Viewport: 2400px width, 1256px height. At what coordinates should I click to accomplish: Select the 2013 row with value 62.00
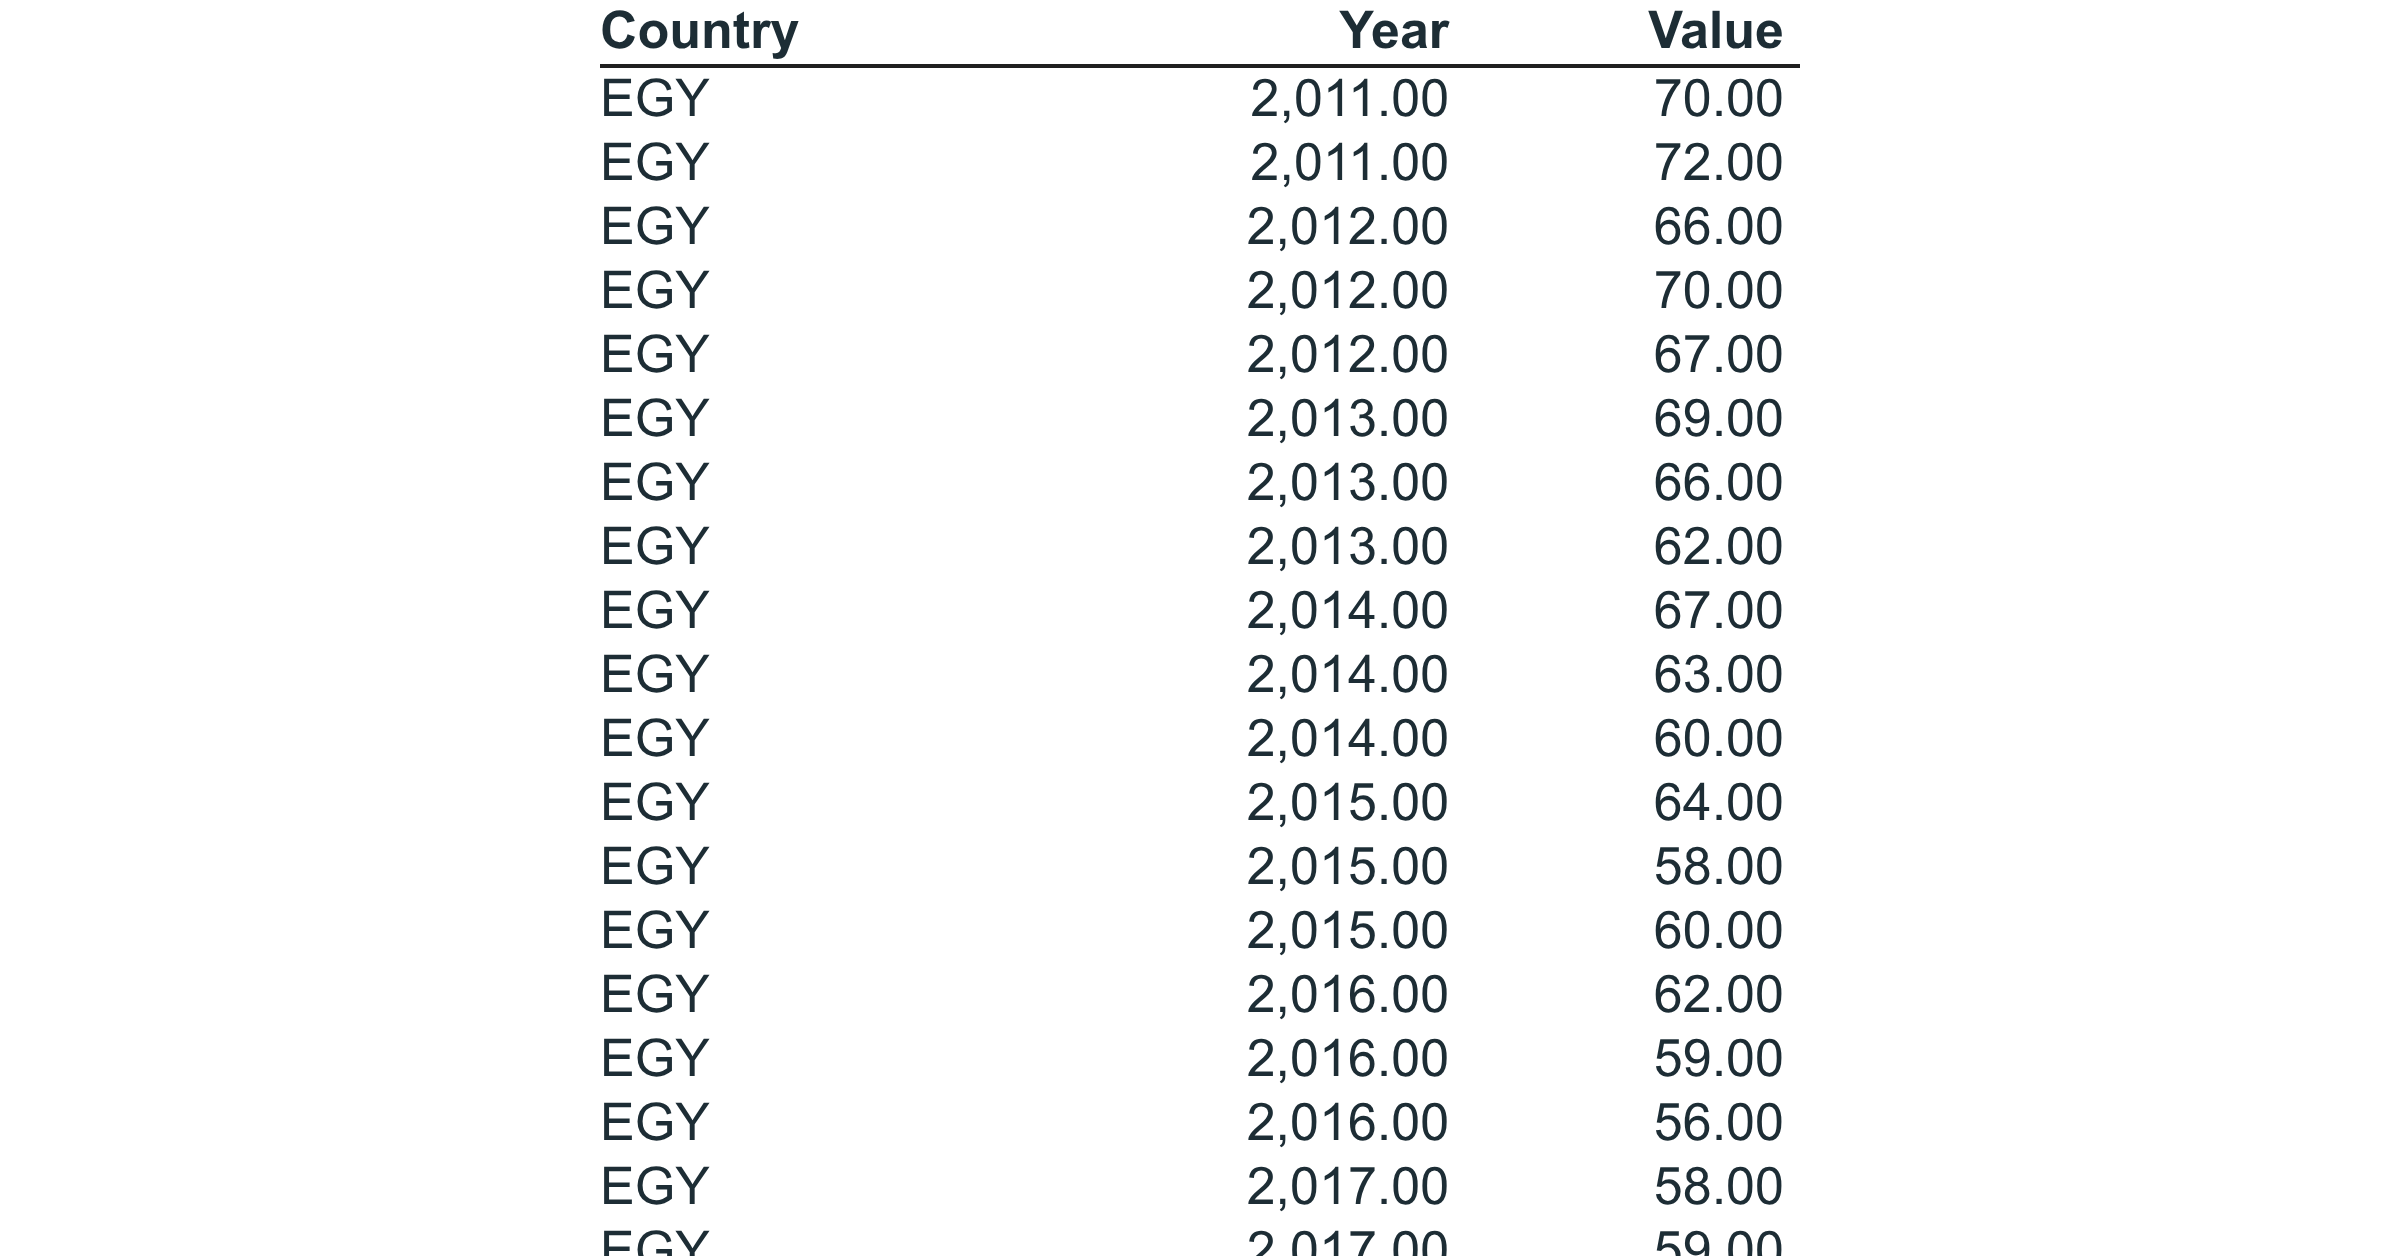click(1200, 546)
